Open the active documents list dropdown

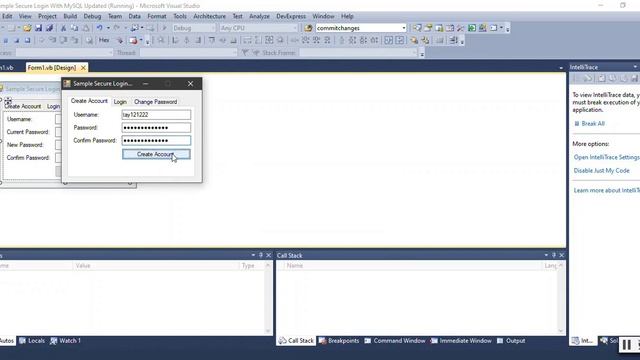point(561,68)
